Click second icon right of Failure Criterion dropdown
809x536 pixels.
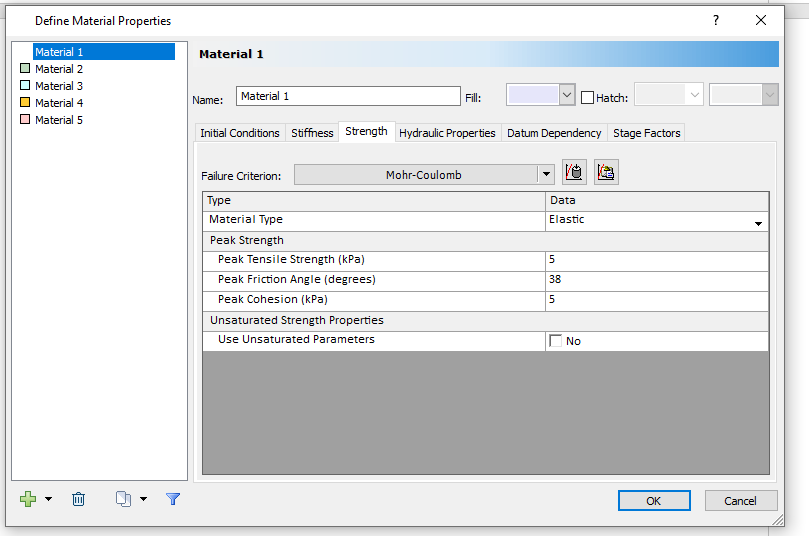tap(606, 173)
